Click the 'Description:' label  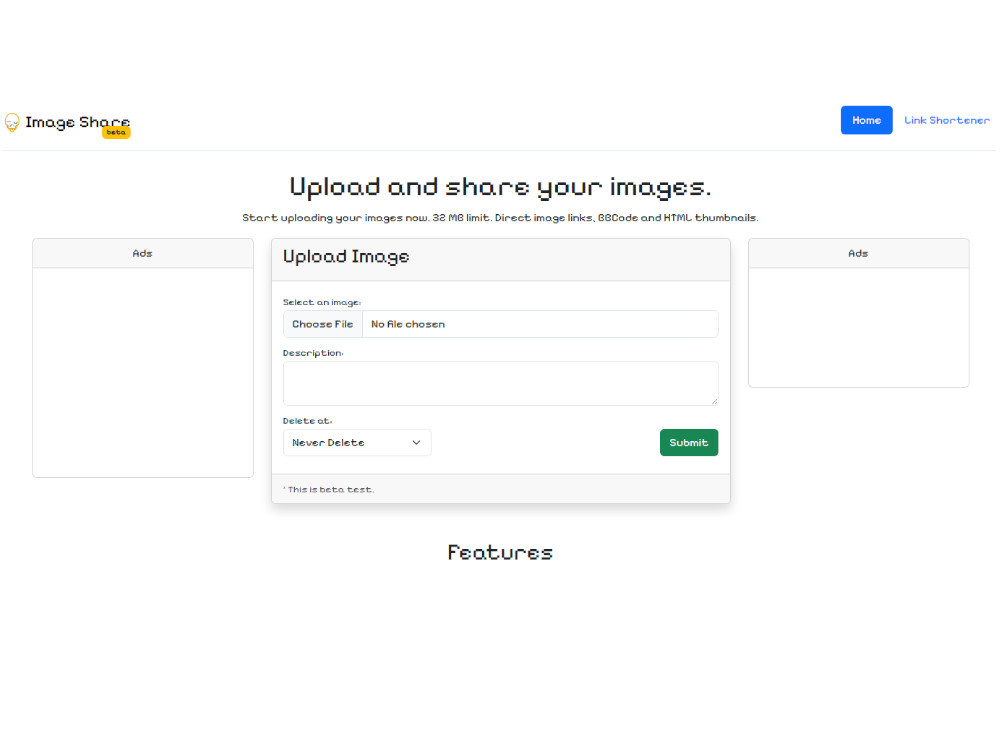pos(313,353)
